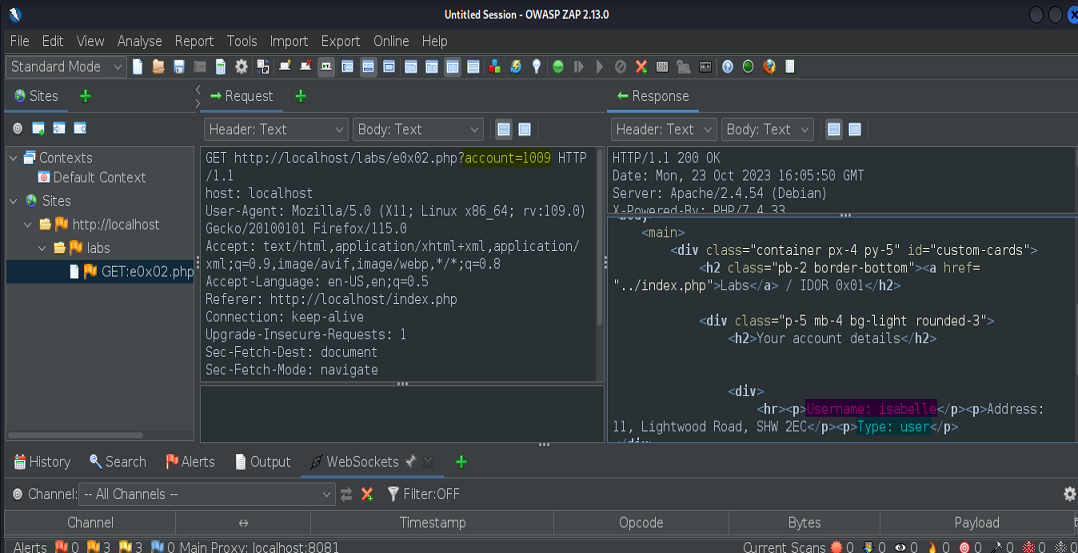Click the red X add custom break icon

pyautogui.click(x=642, y=67)
